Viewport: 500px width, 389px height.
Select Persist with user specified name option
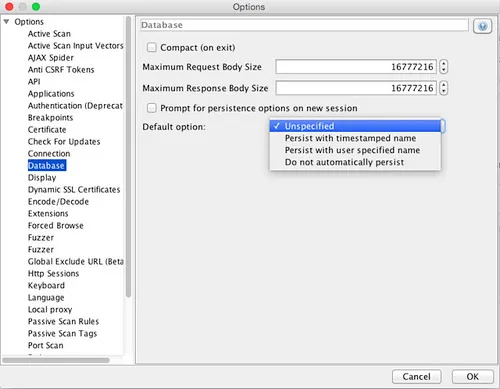pos(355,150)
